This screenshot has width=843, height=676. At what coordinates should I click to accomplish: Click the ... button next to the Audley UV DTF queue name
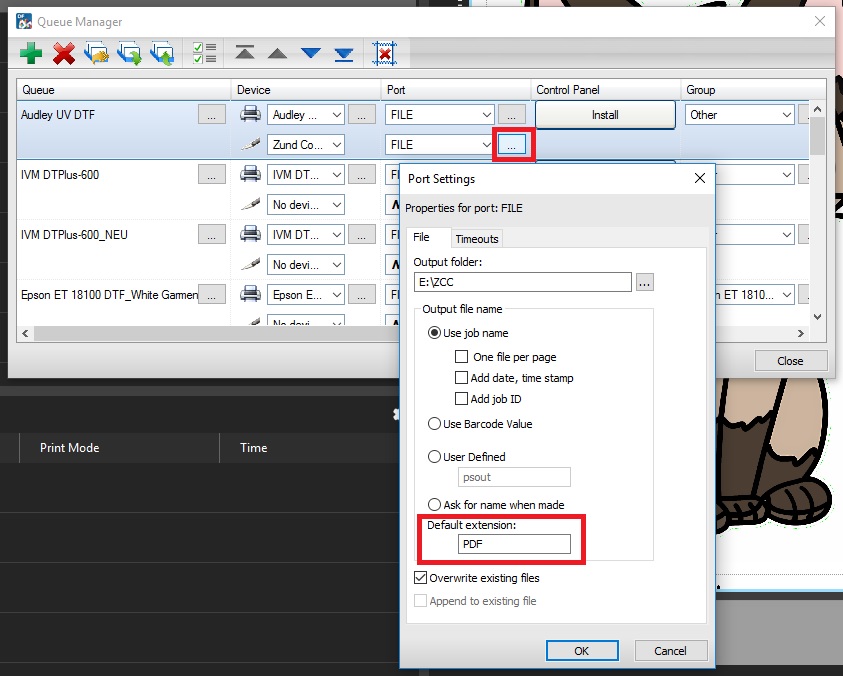click(x=212, y=115)
